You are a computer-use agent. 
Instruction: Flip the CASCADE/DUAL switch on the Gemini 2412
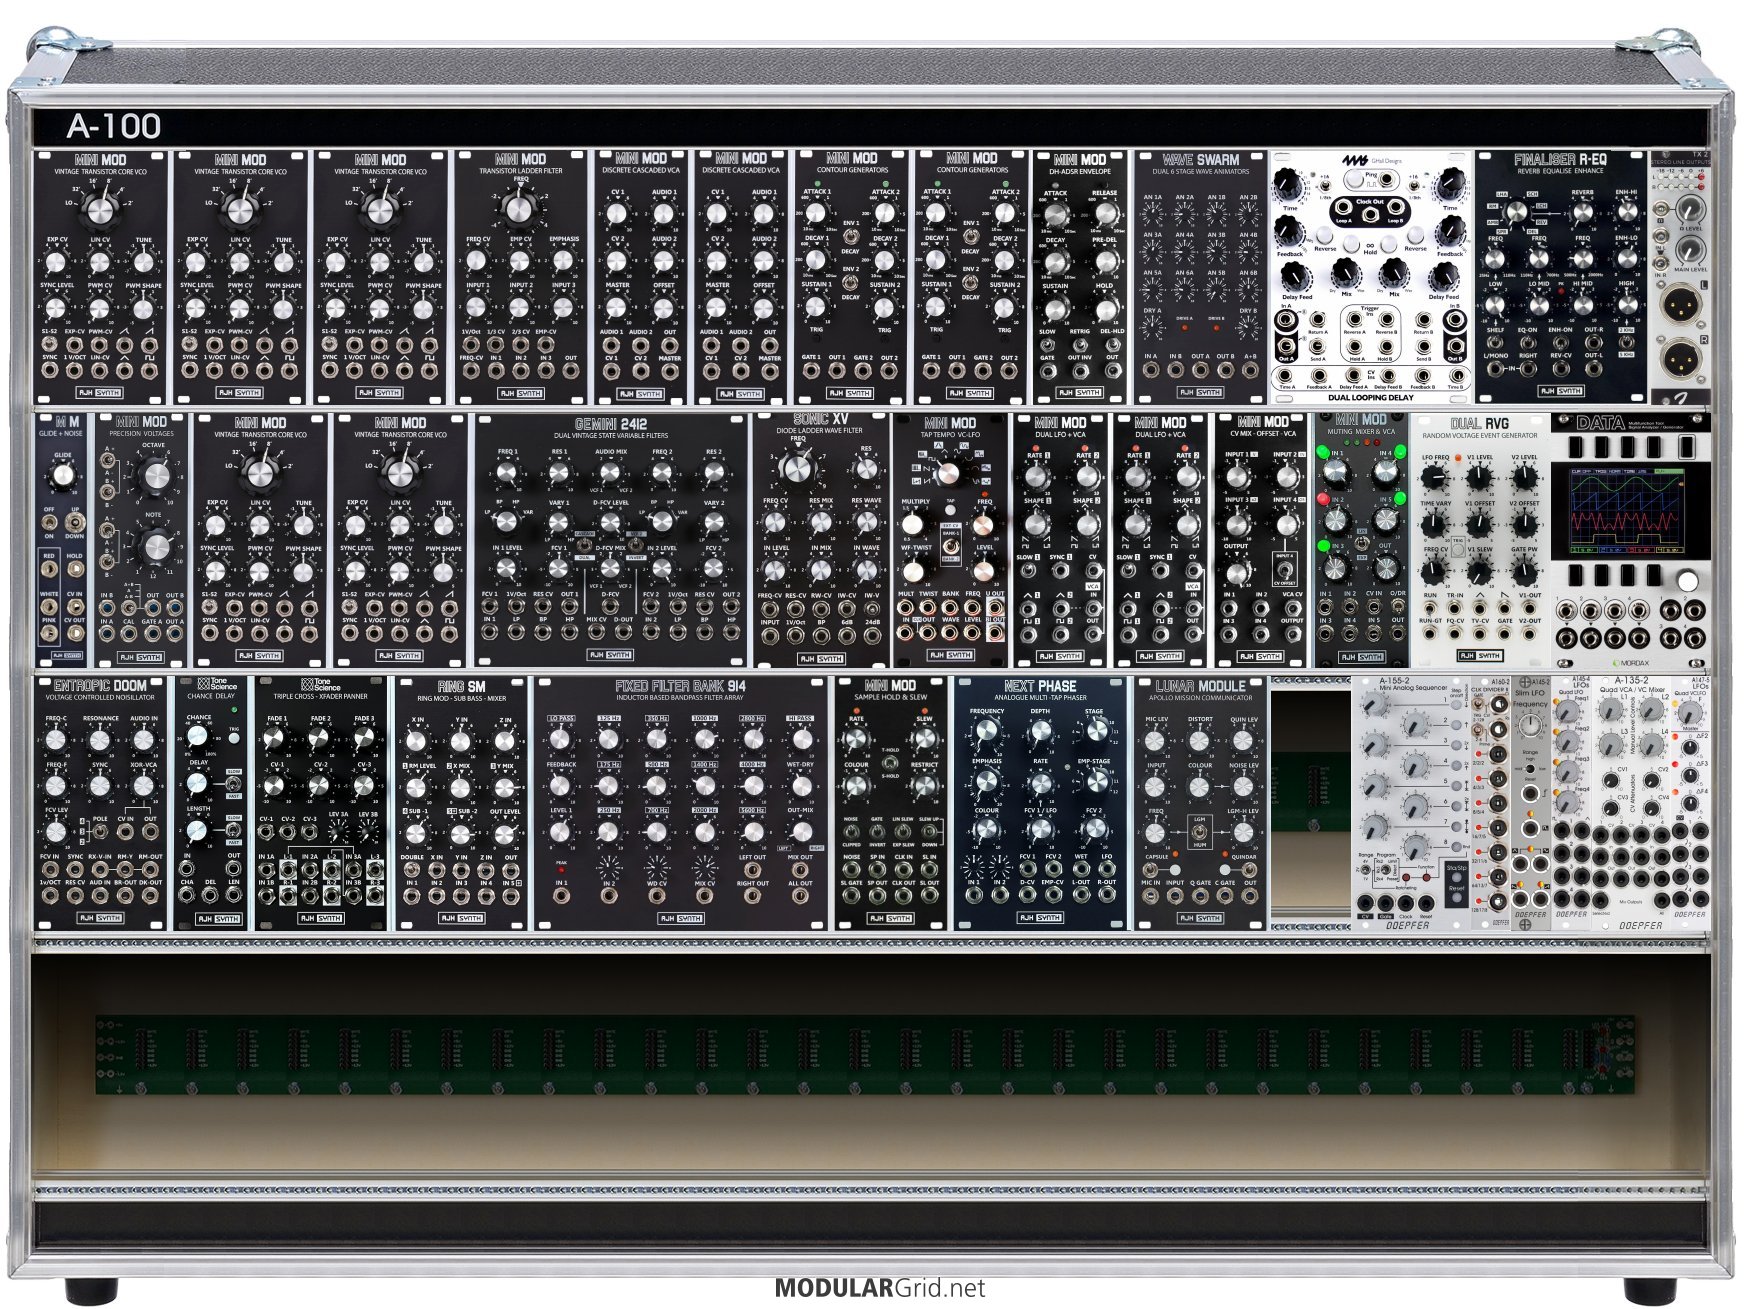584,544
